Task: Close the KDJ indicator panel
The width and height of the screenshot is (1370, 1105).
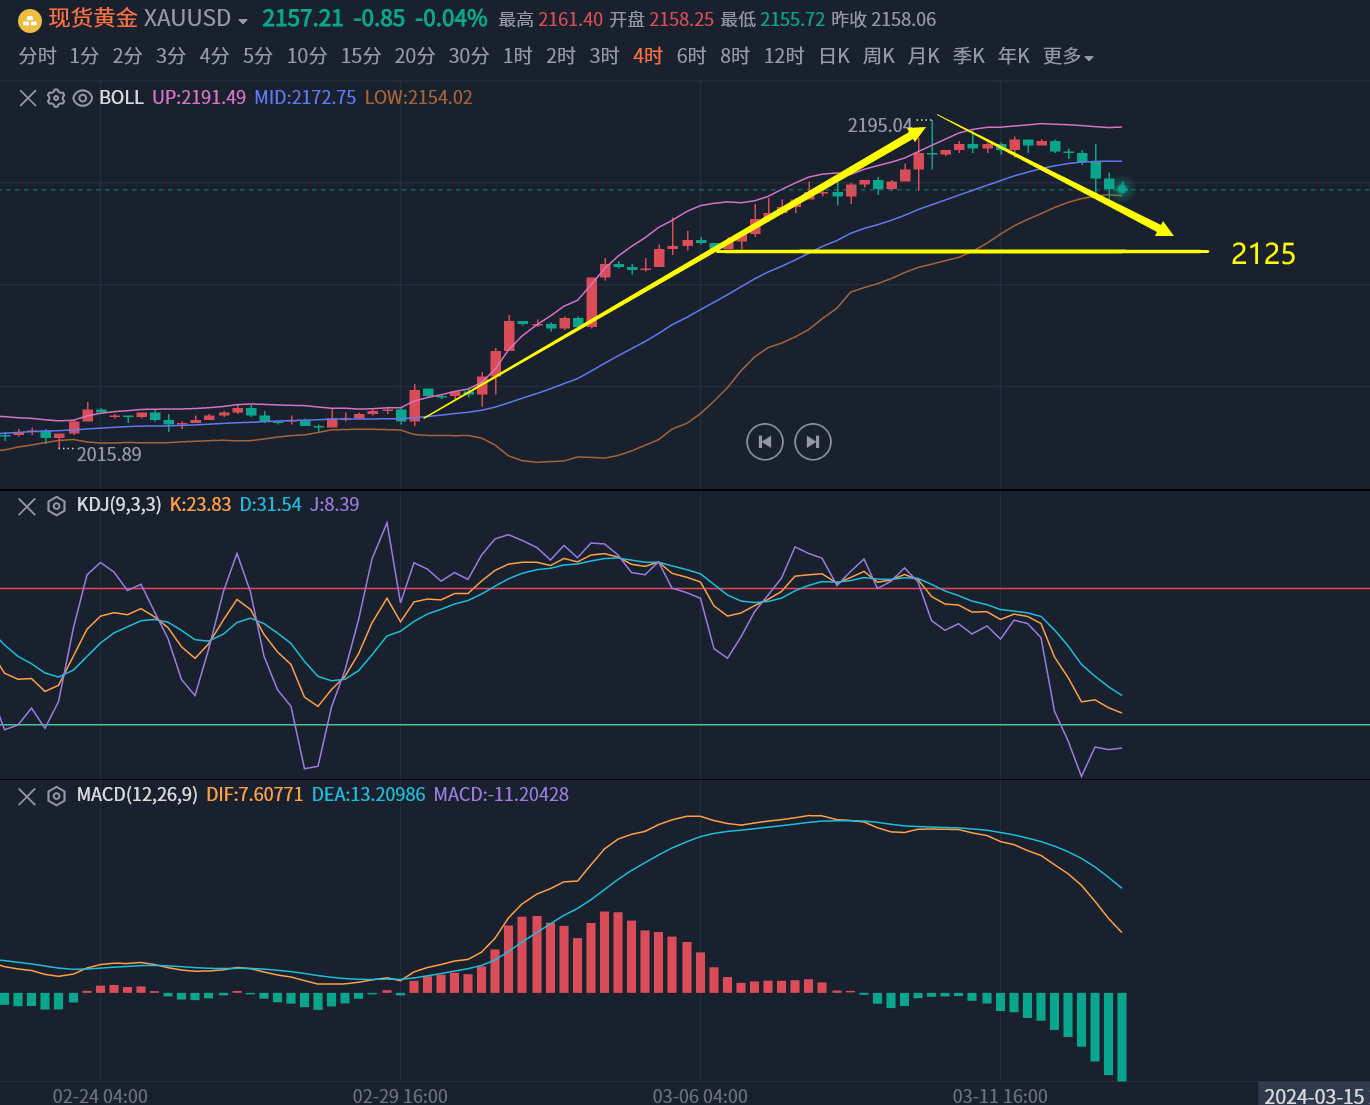Action: (x=27, y=506)
